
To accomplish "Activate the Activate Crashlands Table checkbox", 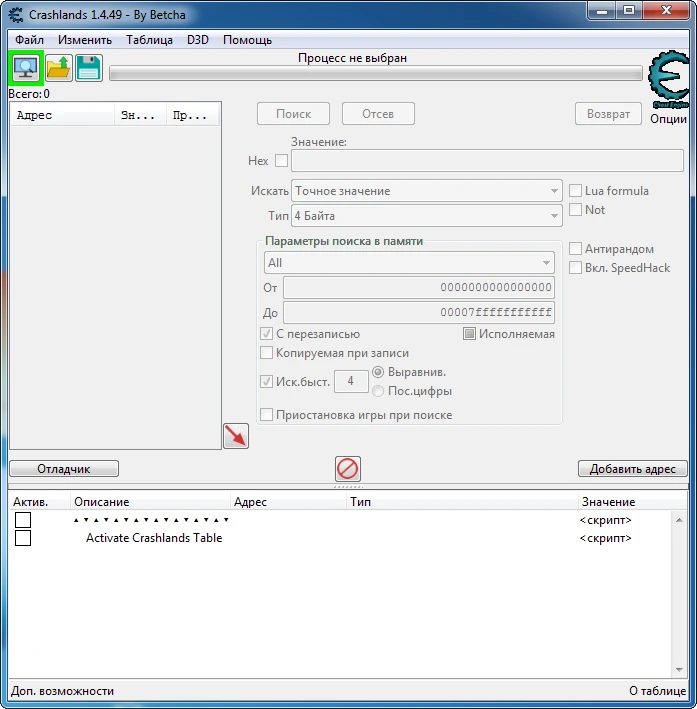I will click(23, 538).
